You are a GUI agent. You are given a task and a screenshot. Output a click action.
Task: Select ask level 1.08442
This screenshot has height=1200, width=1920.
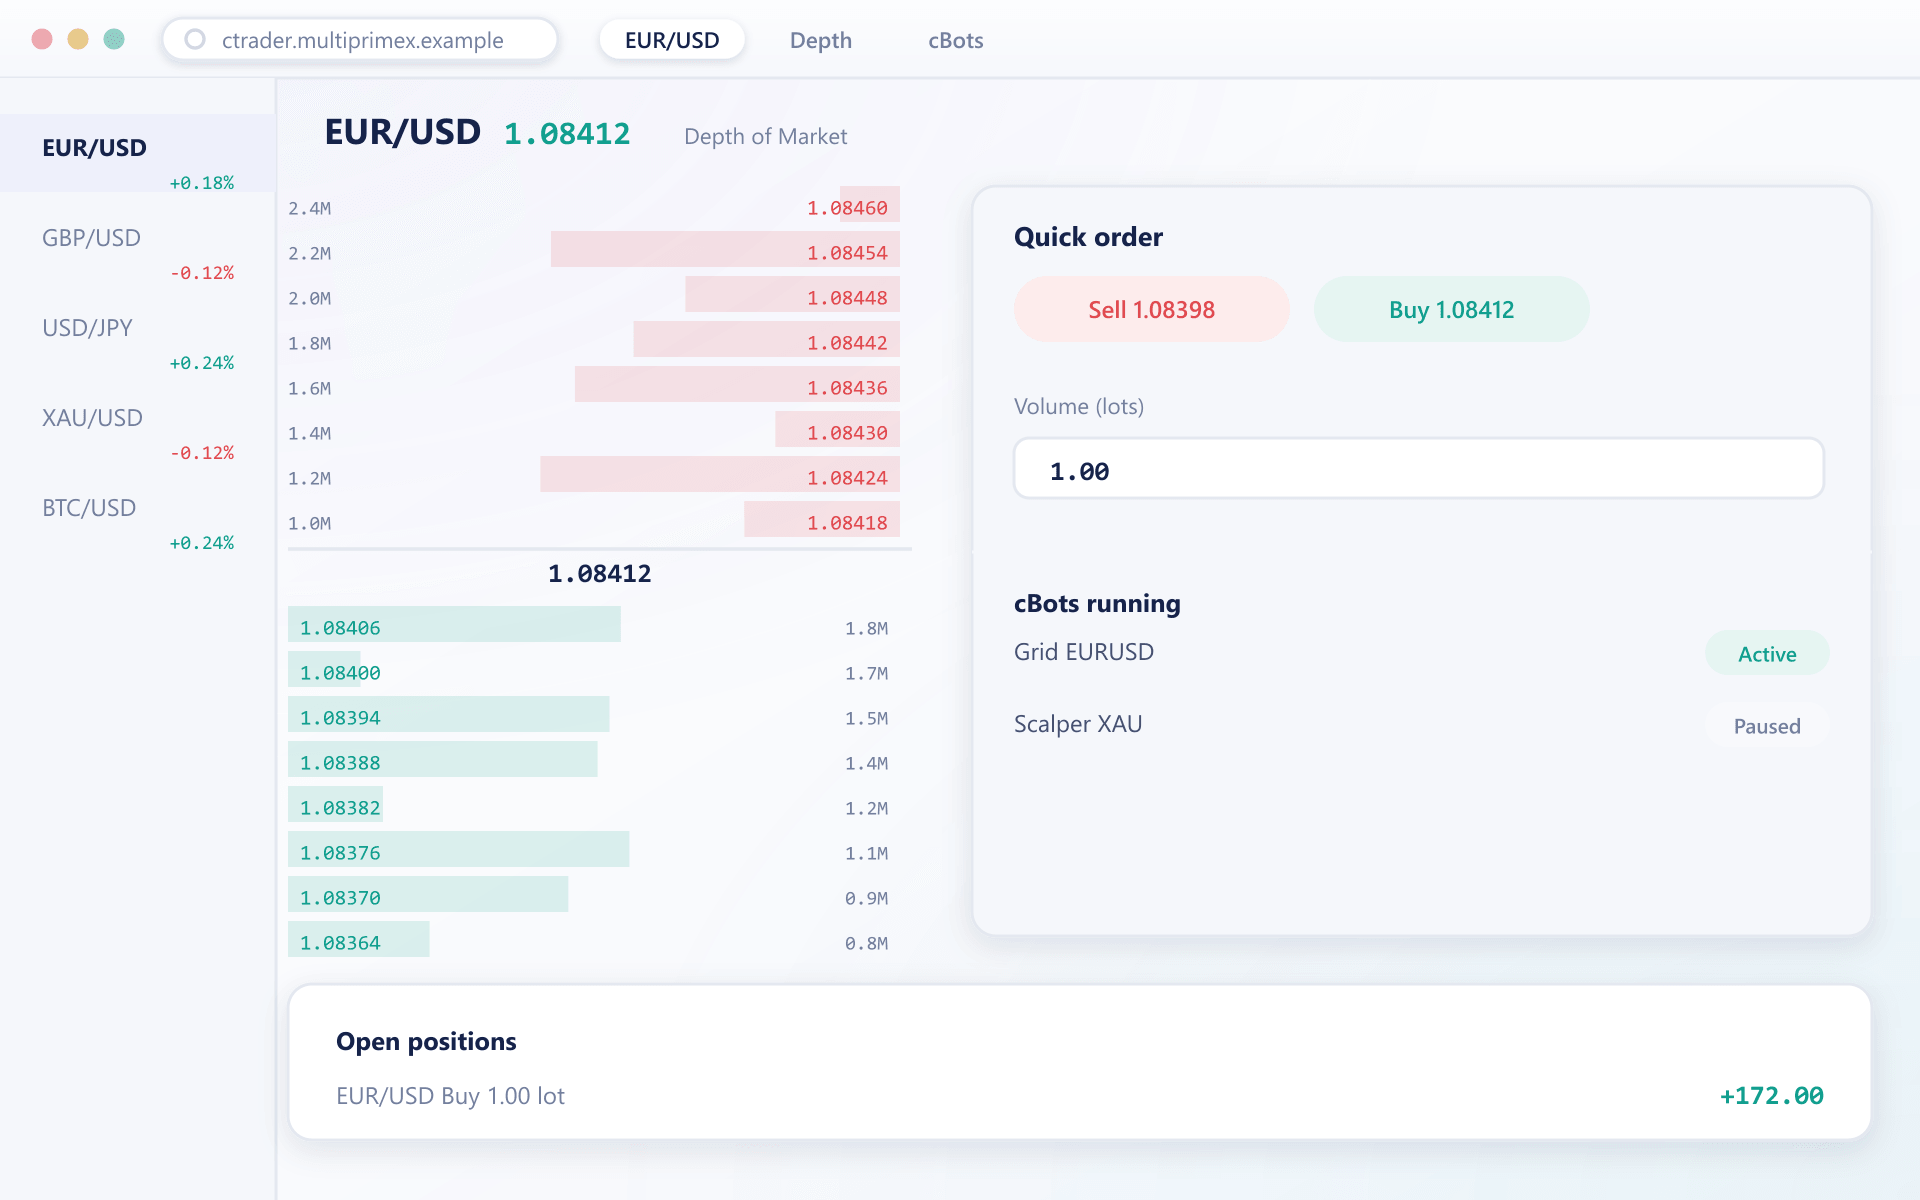[594, 339]
